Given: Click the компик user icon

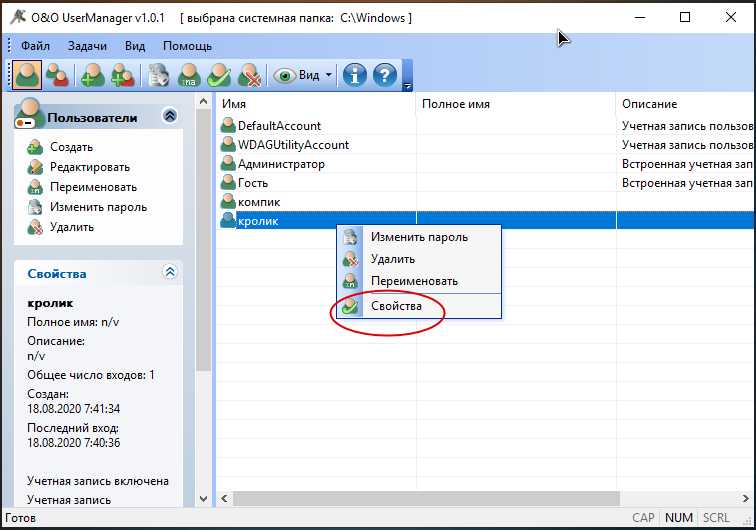Looking at the screenshot, I should (228, 202).
